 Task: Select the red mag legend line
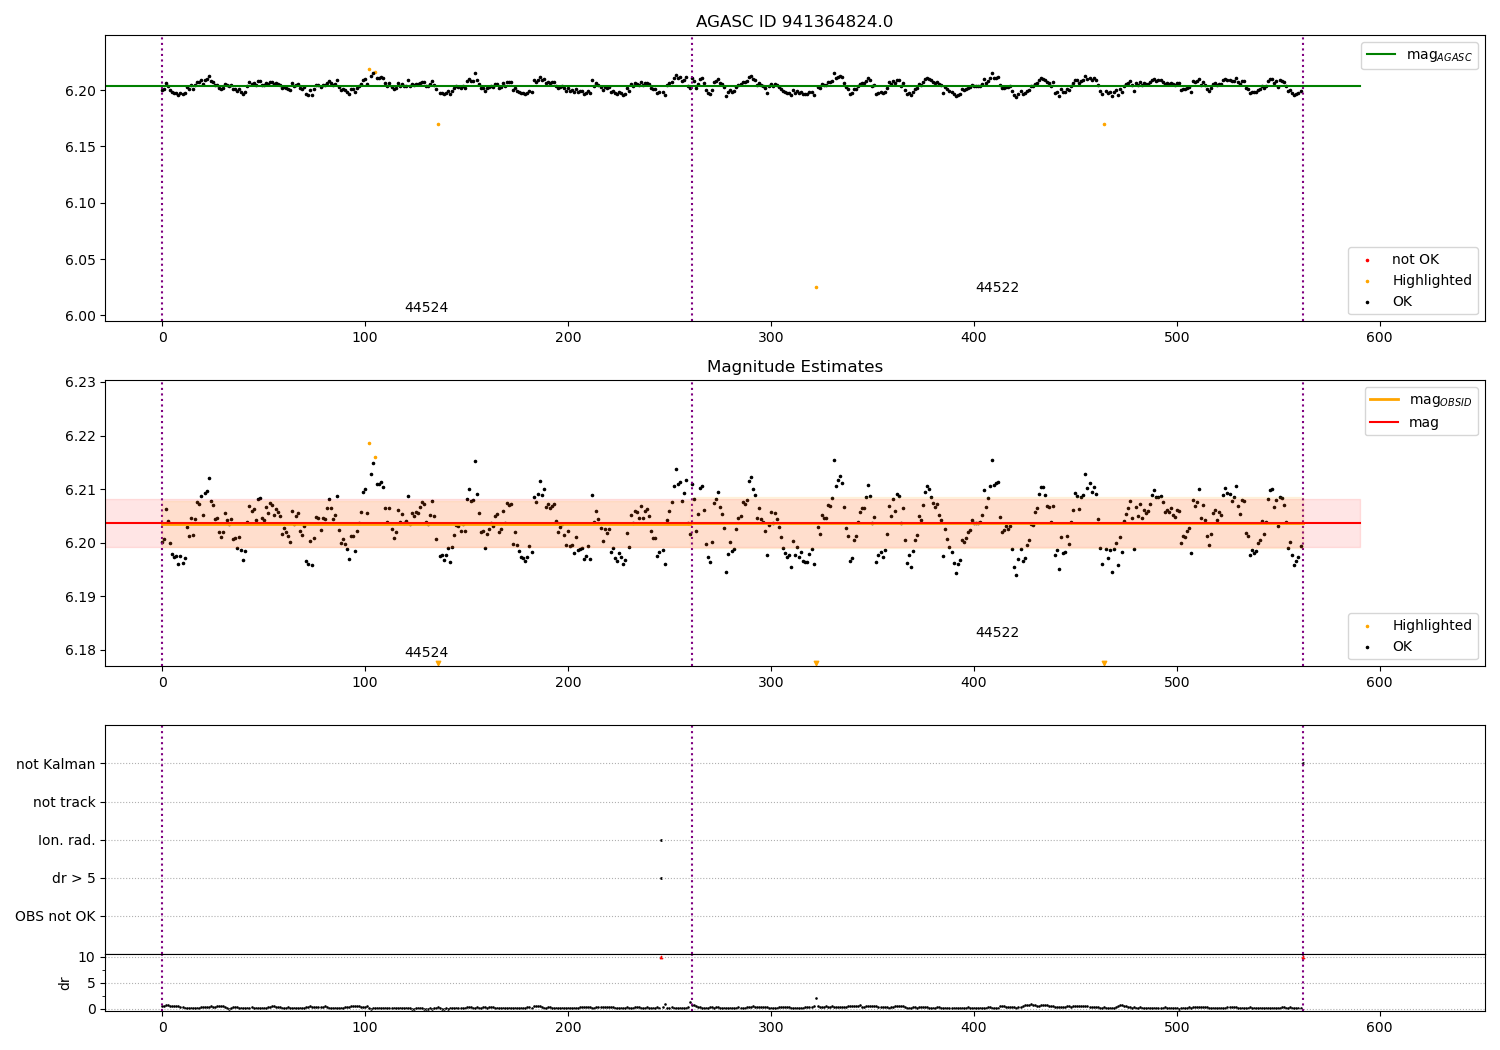(x=1385, y=423)
